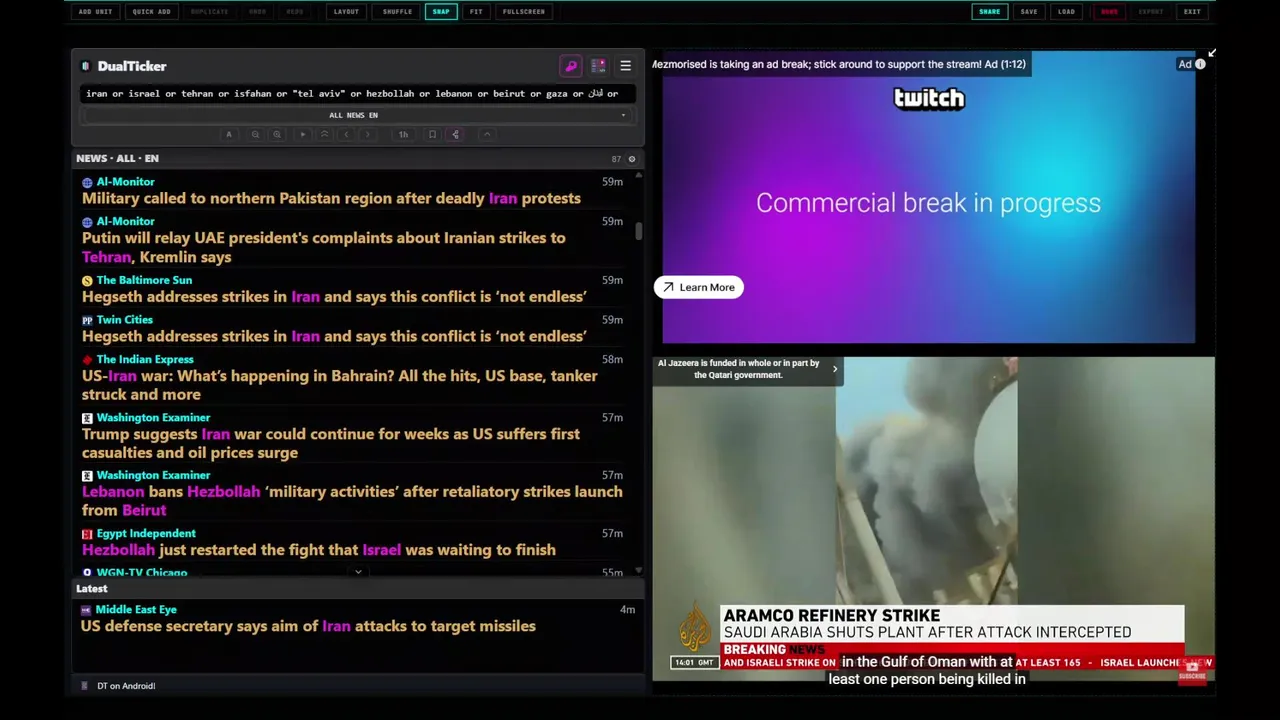Click the NEWS · ALL · EN panel title
This screenshot has height=720, width=1280.
[x=117, y=158]
